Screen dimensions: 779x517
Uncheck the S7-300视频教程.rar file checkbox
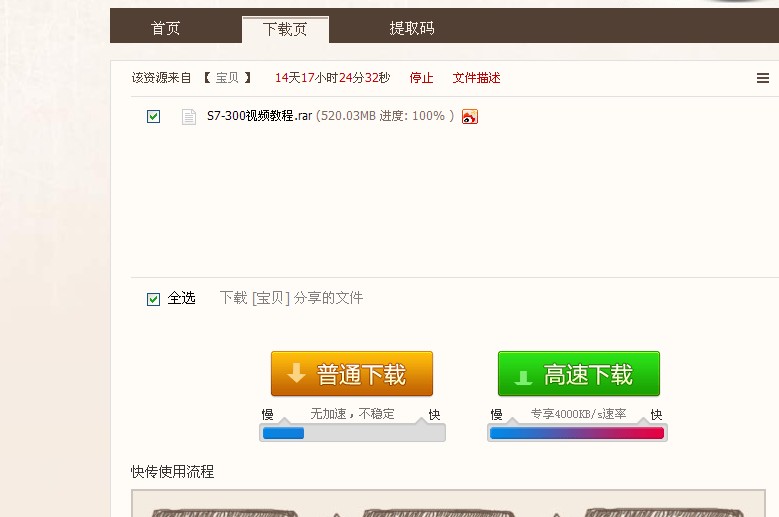point(154,117)
